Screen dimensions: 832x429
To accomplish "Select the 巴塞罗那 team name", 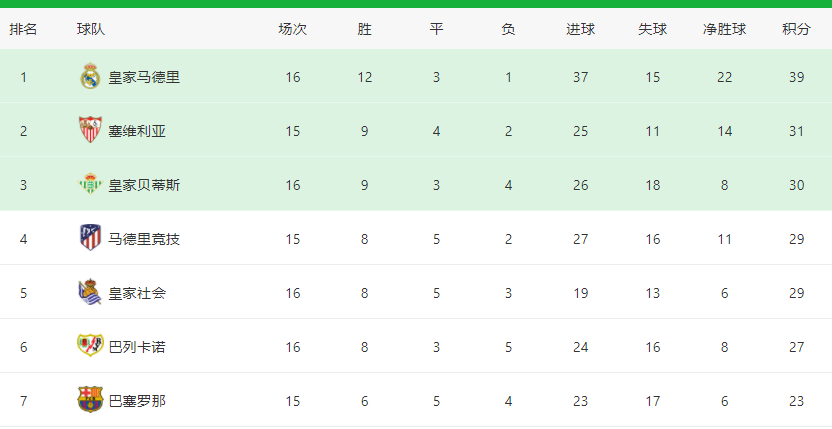I will [137, 401].
